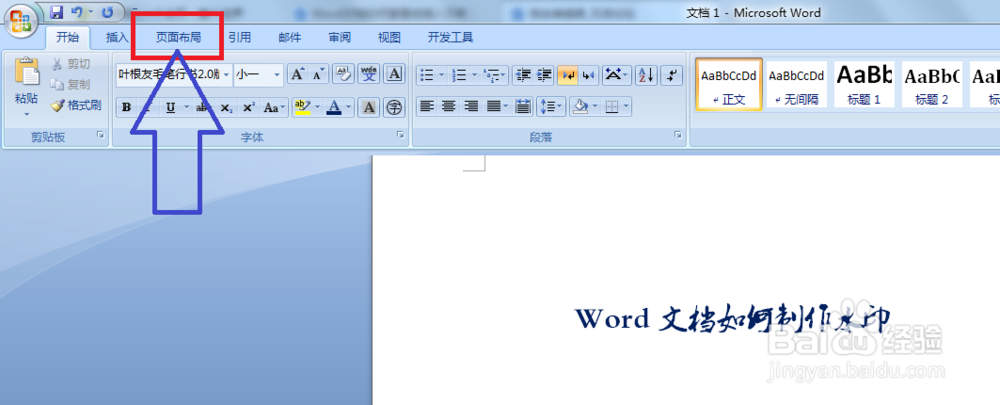Open the 视图 tab
Screen dimensions: 1000x405
pos(389,38)
